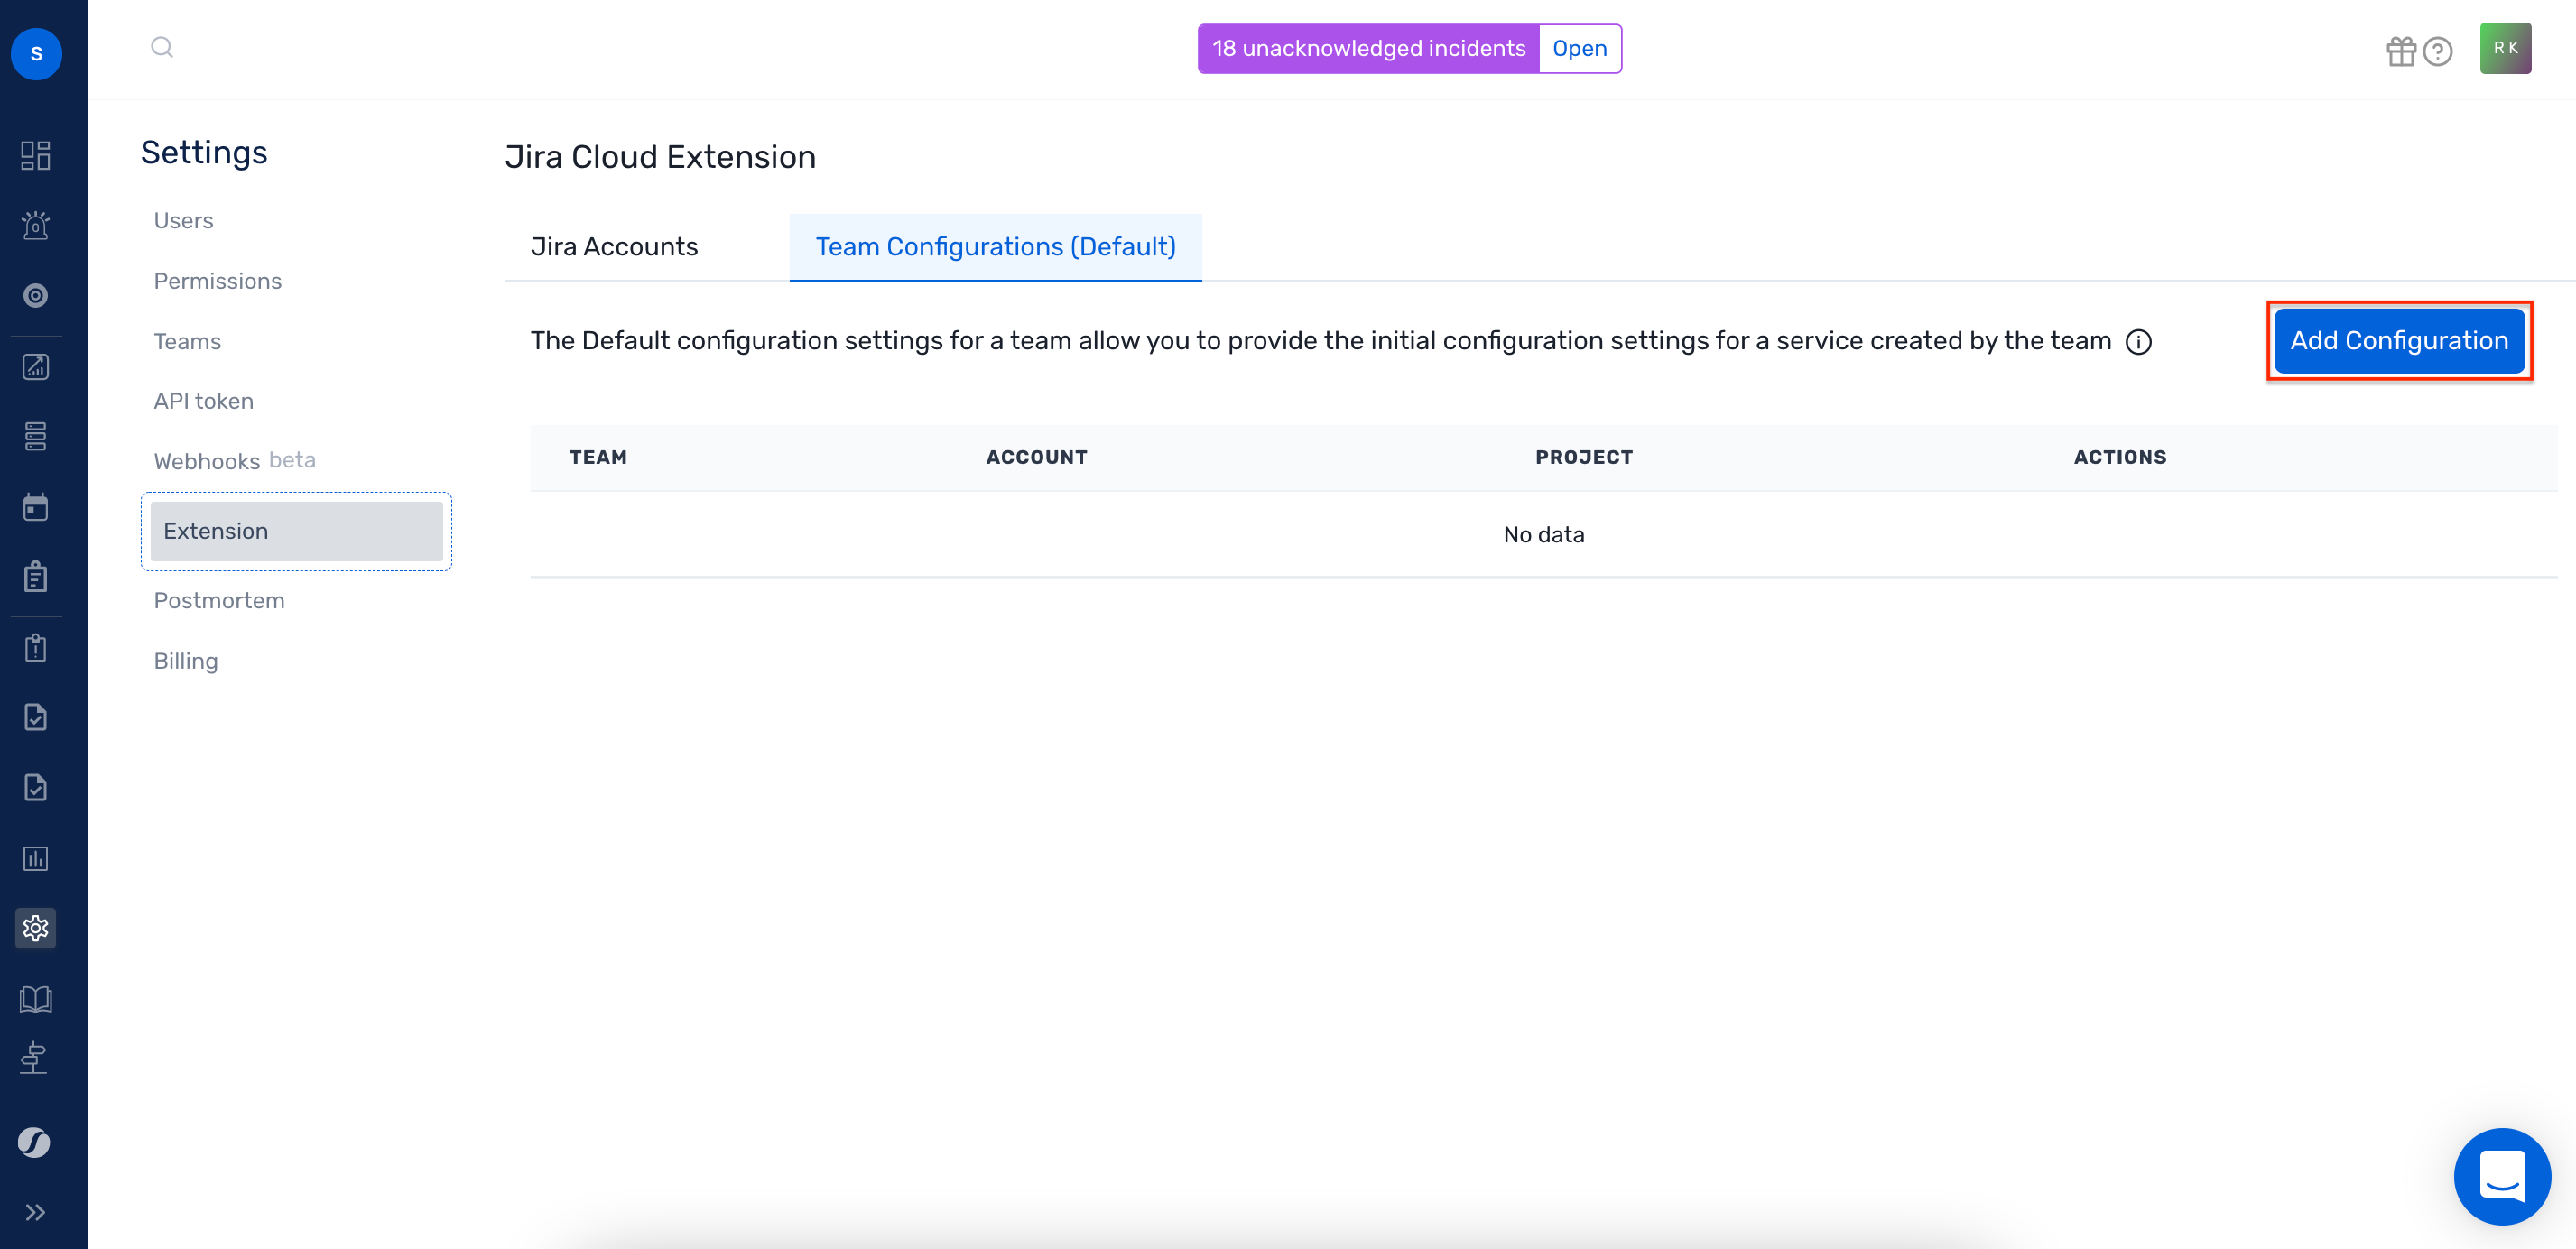Open the chat support bubble
Image resolution: width=2576 pixels, height=1249 pixels.
2501,1177
